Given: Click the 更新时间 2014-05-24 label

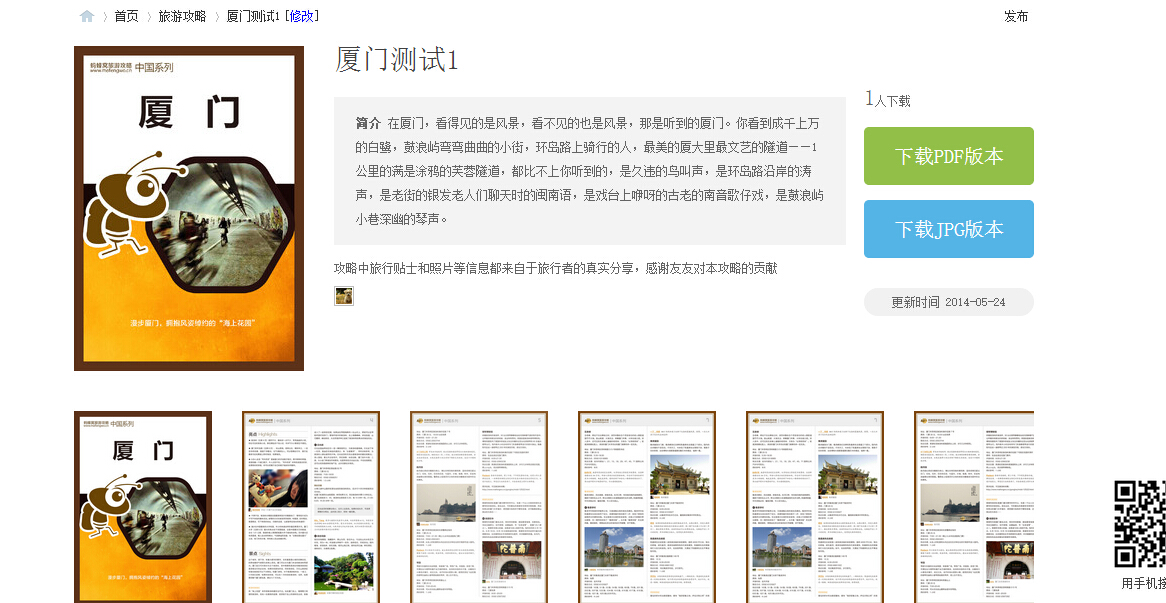Looking at the screenshot, I should (x=949, y=302).
